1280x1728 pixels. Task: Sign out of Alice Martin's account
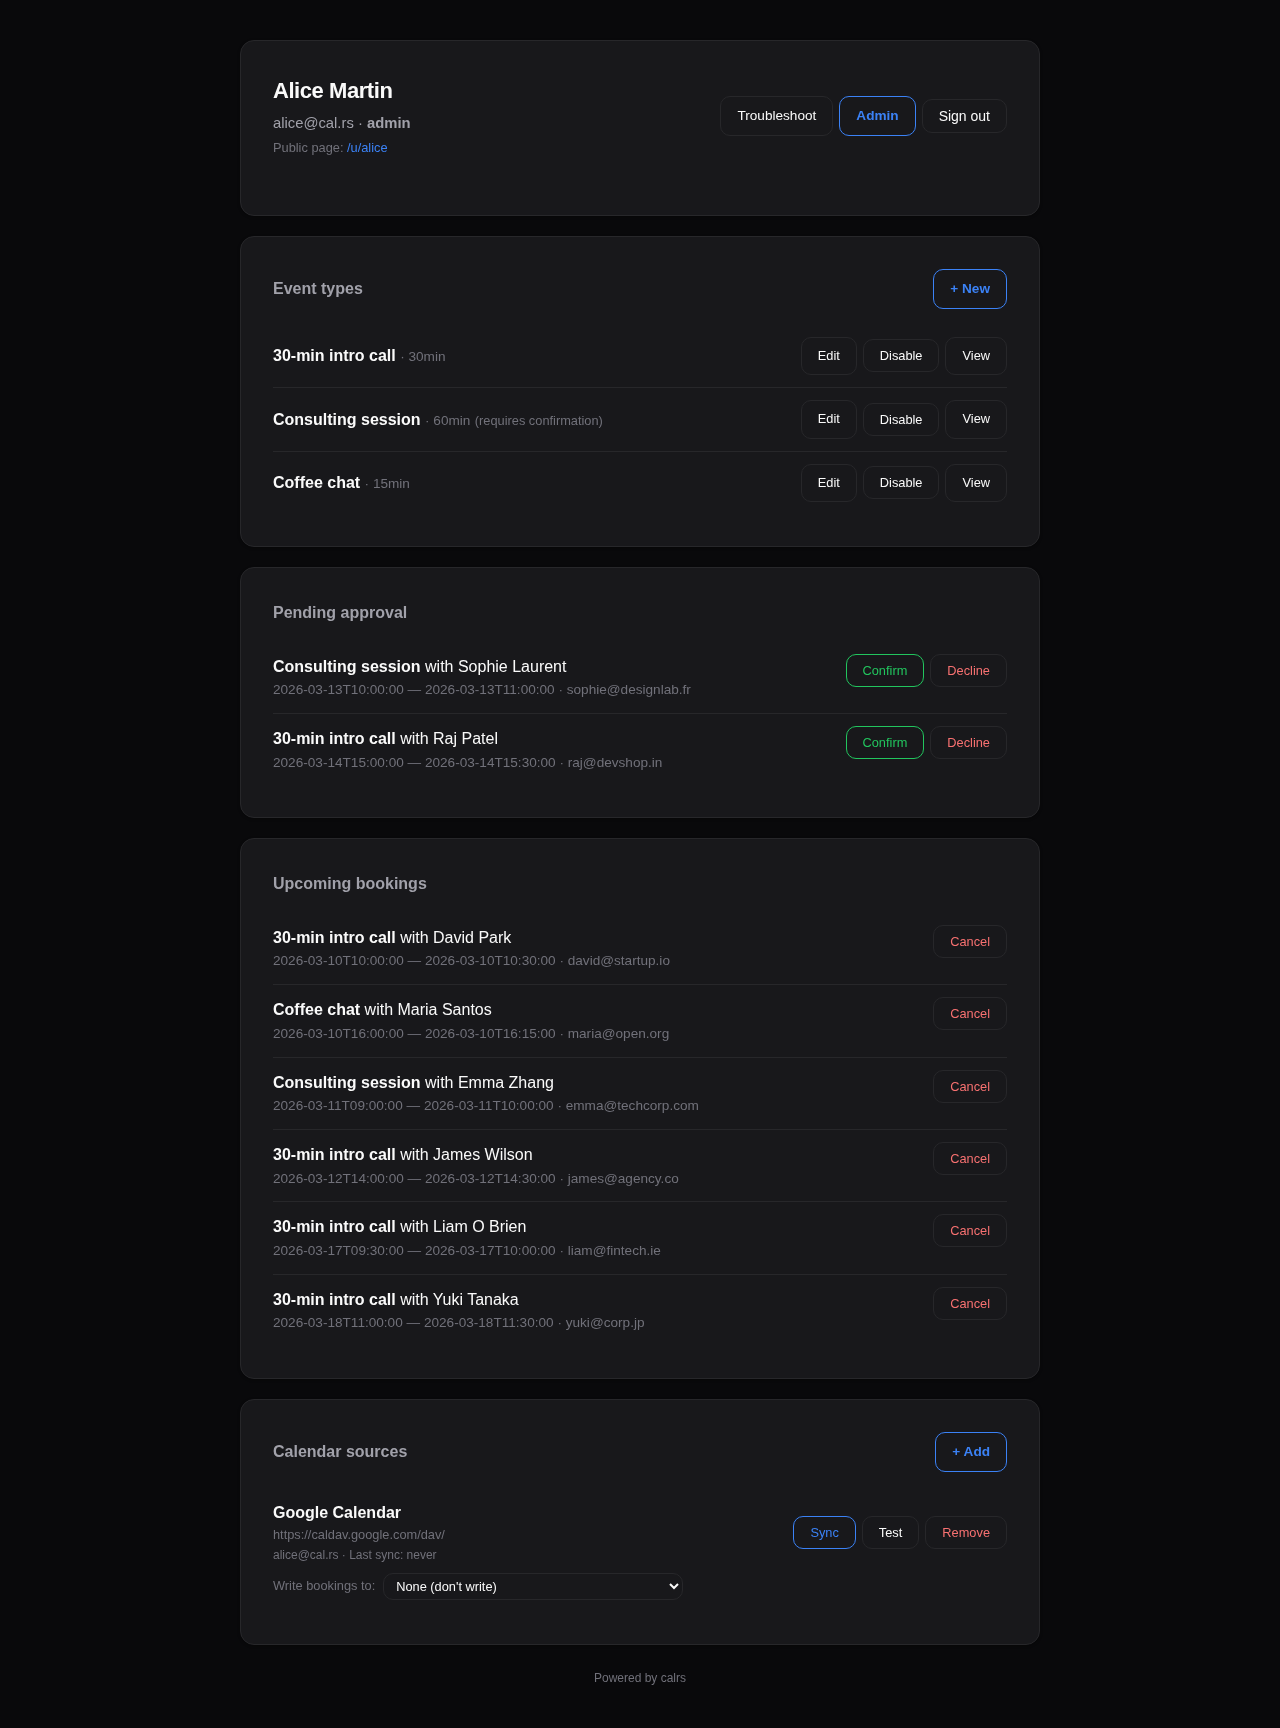coord(963,115)
